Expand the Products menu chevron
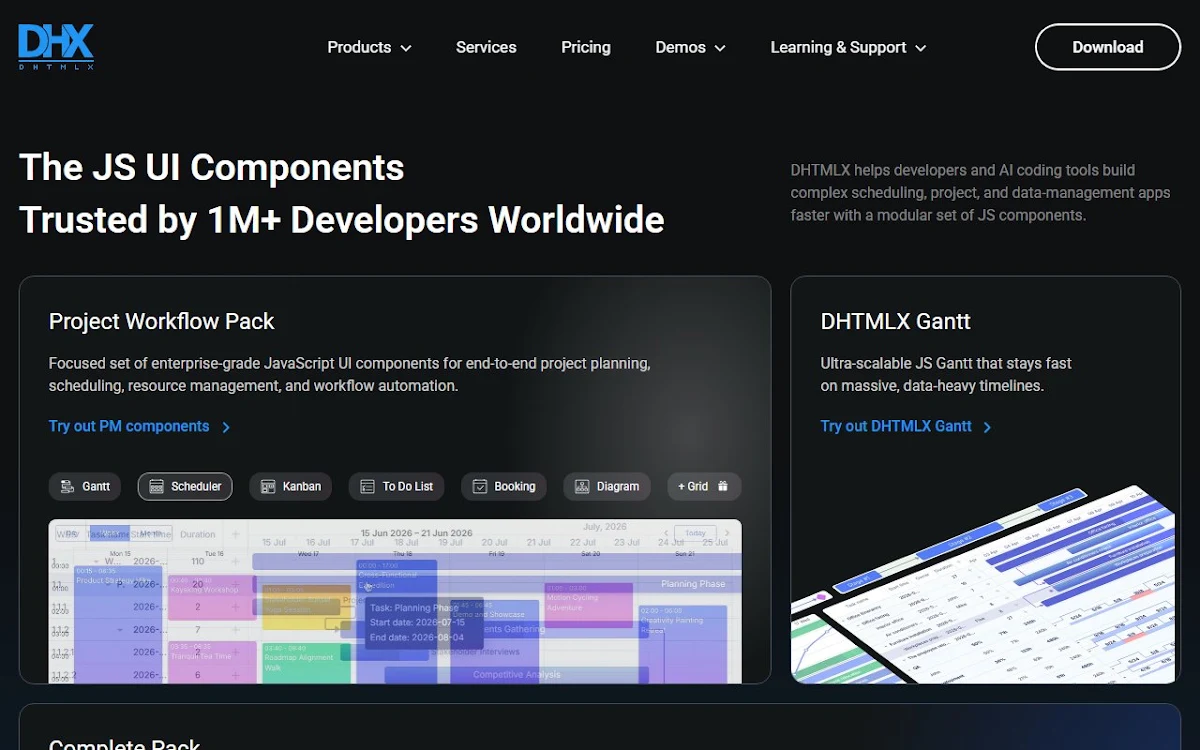Screen dimensions: 1200x750 pos(406,48)
